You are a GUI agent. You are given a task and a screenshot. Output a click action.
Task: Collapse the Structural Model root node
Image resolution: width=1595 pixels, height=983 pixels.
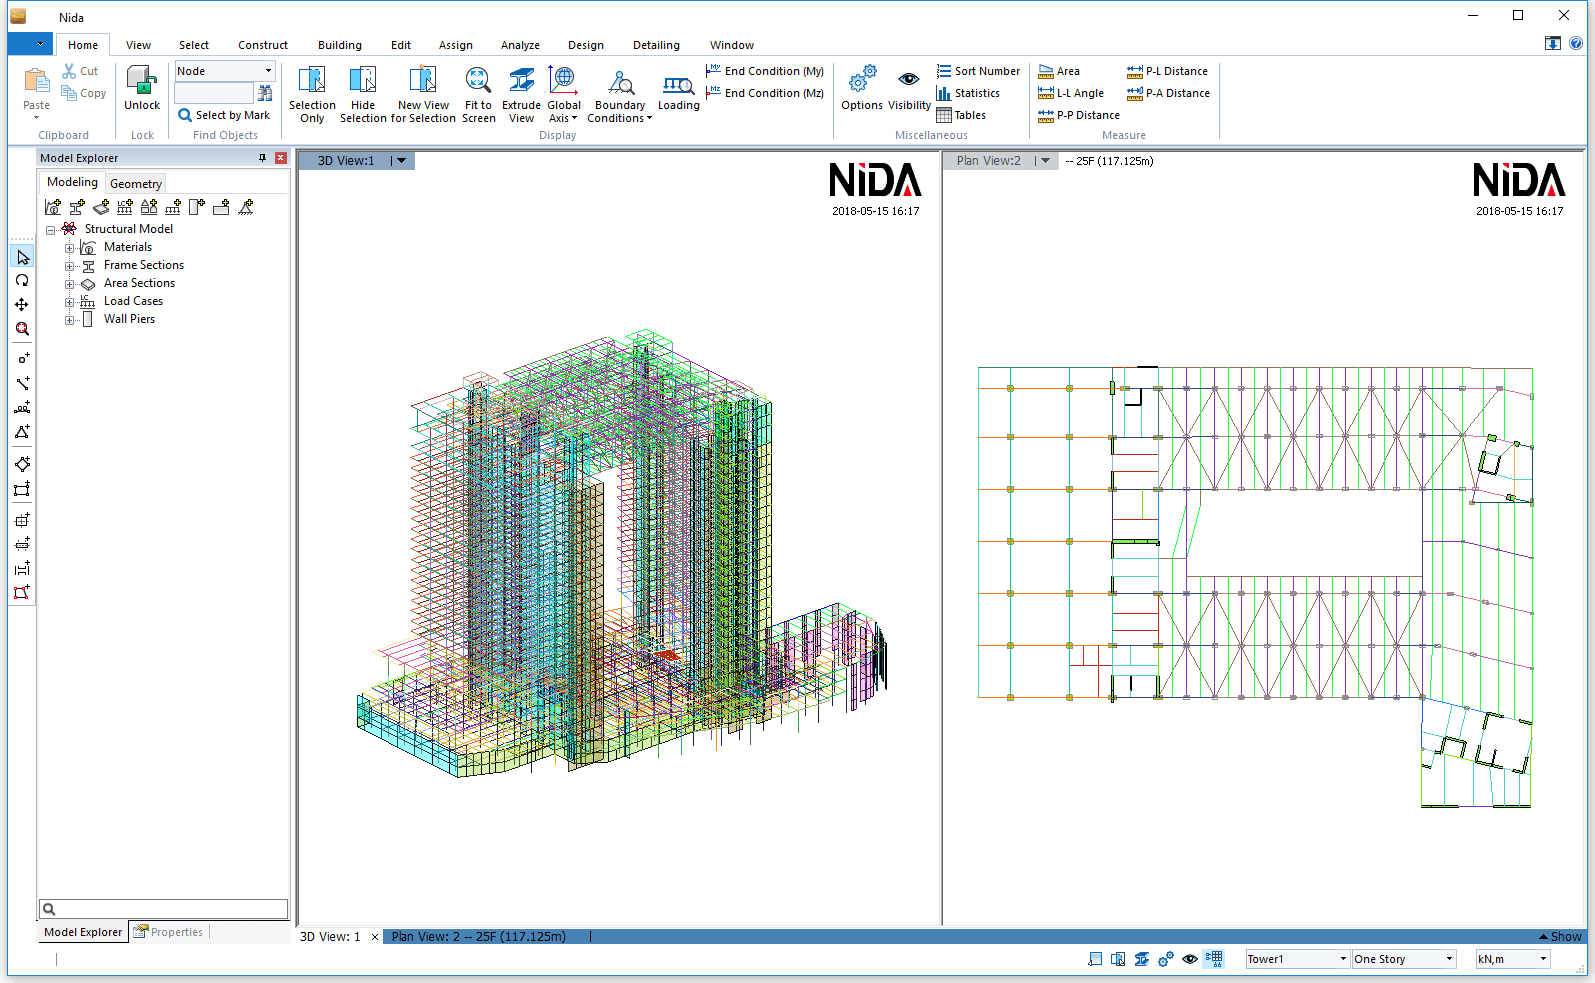[x=51, y=230]
